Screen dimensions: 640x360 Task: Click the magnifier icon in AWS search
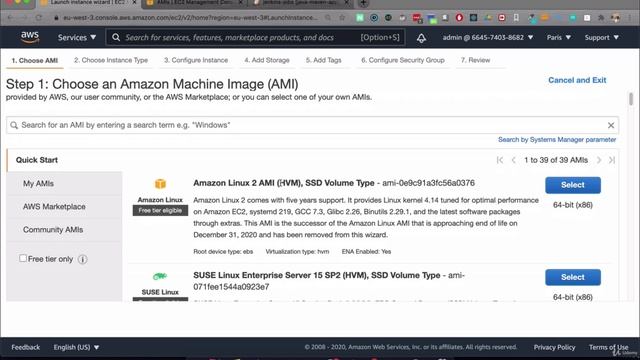[x=116, y=37]
